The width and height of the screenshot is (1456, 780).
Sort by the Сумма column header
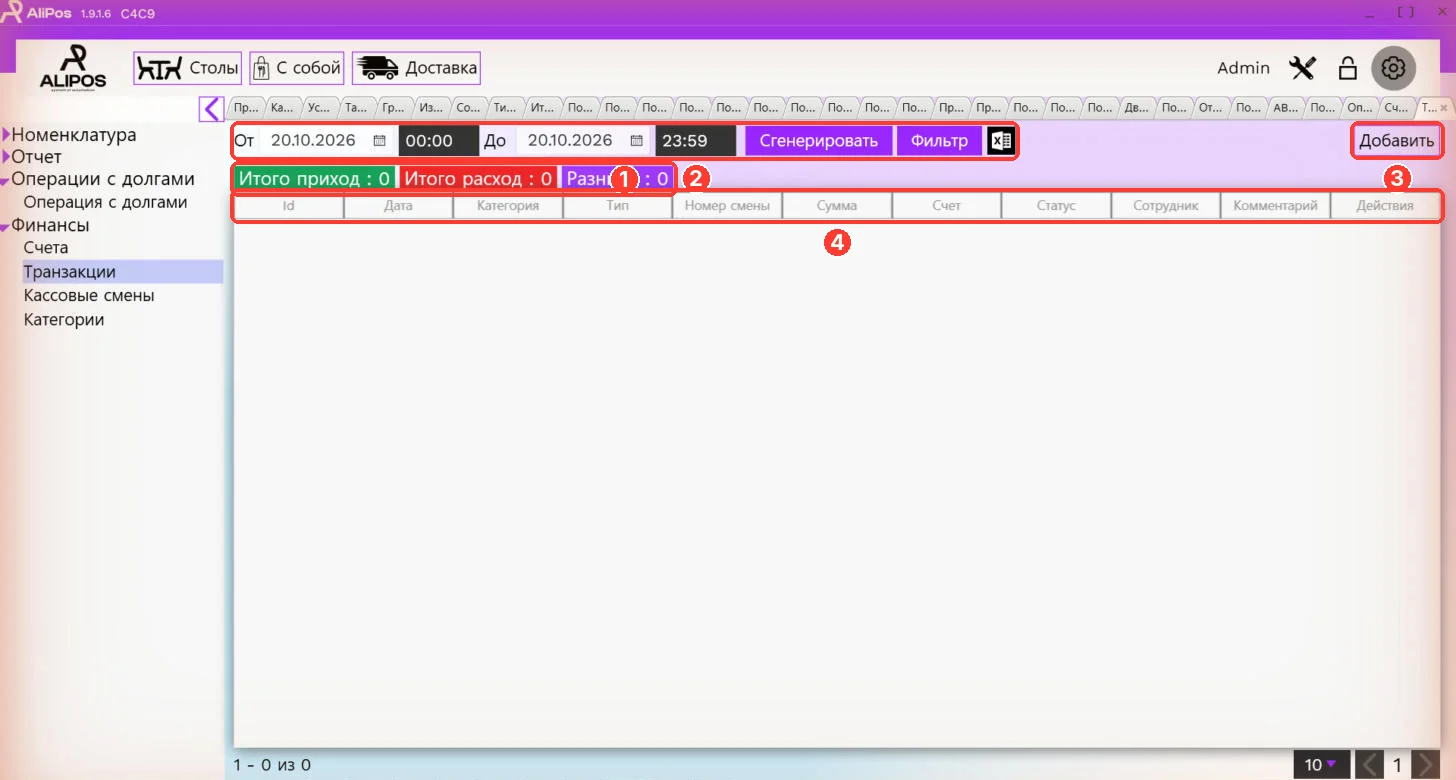pos(837,206)
